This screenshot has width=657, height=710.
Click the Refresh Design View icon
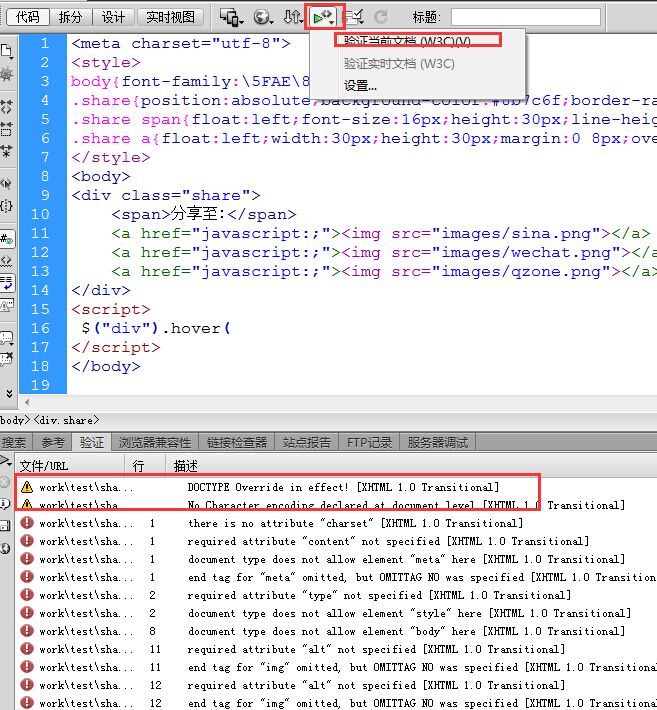(381, 18)
